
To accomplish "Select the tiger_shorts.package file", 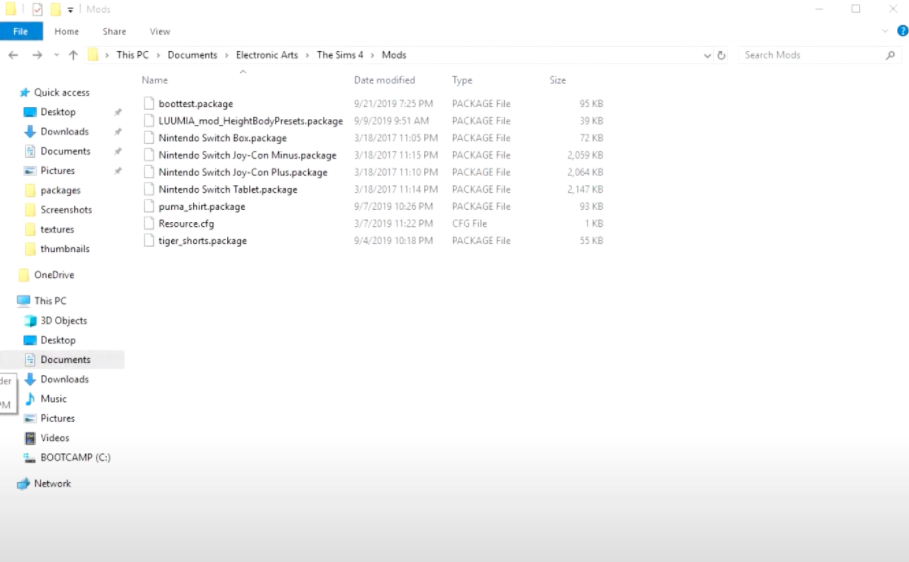I will click(202, 241).
